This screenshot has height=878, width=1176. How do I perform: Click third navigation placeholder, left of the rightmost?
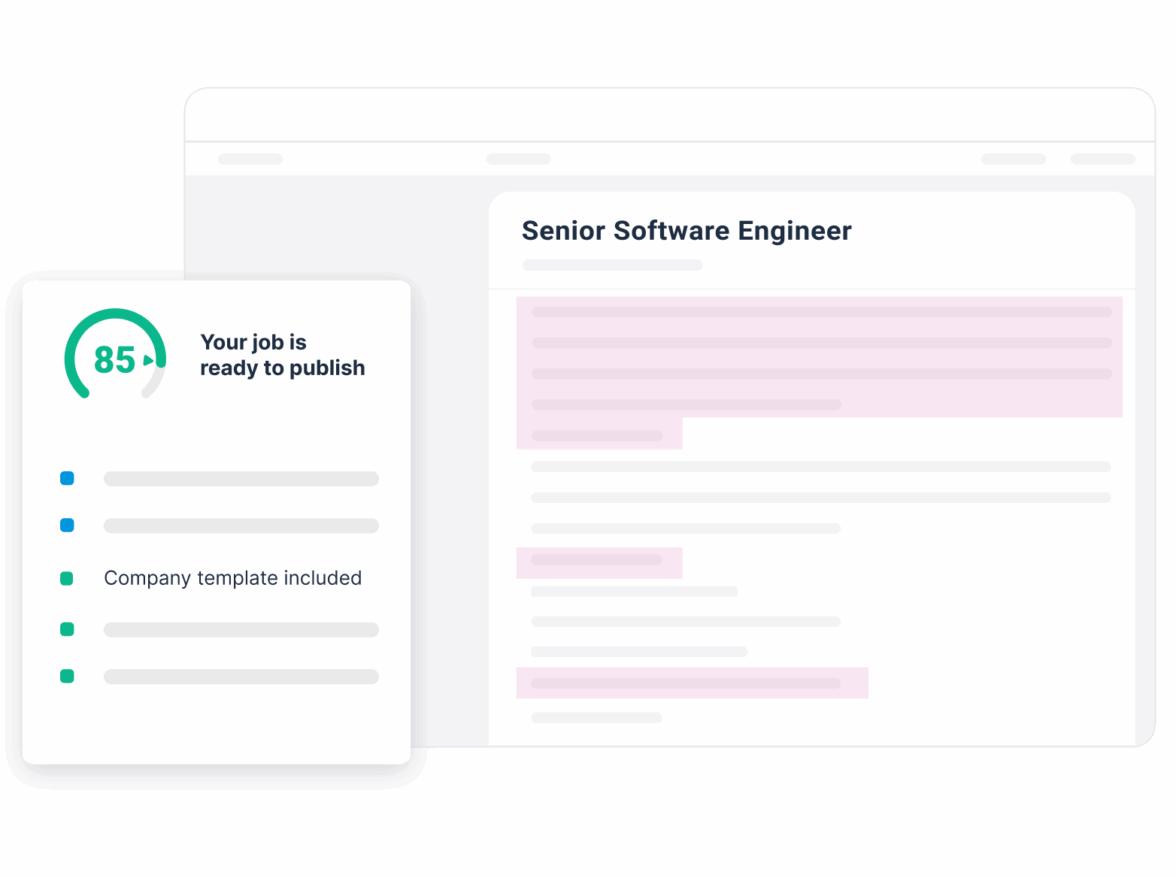click(x=1013, y=159)
